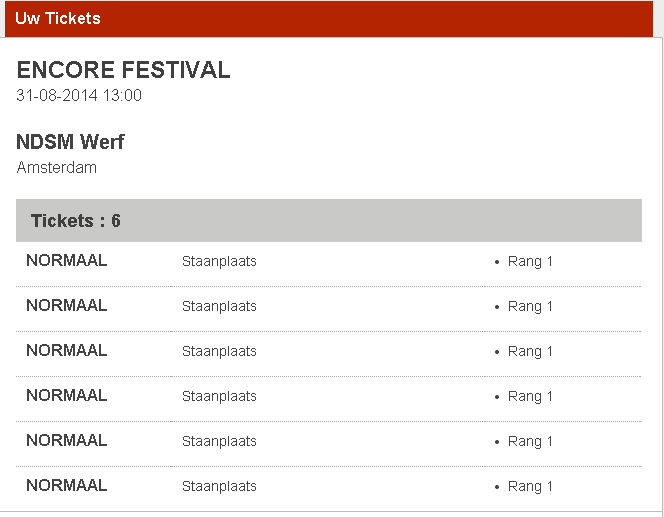Click Staanplaats in the fourth ticket row

tap(219, 397)
